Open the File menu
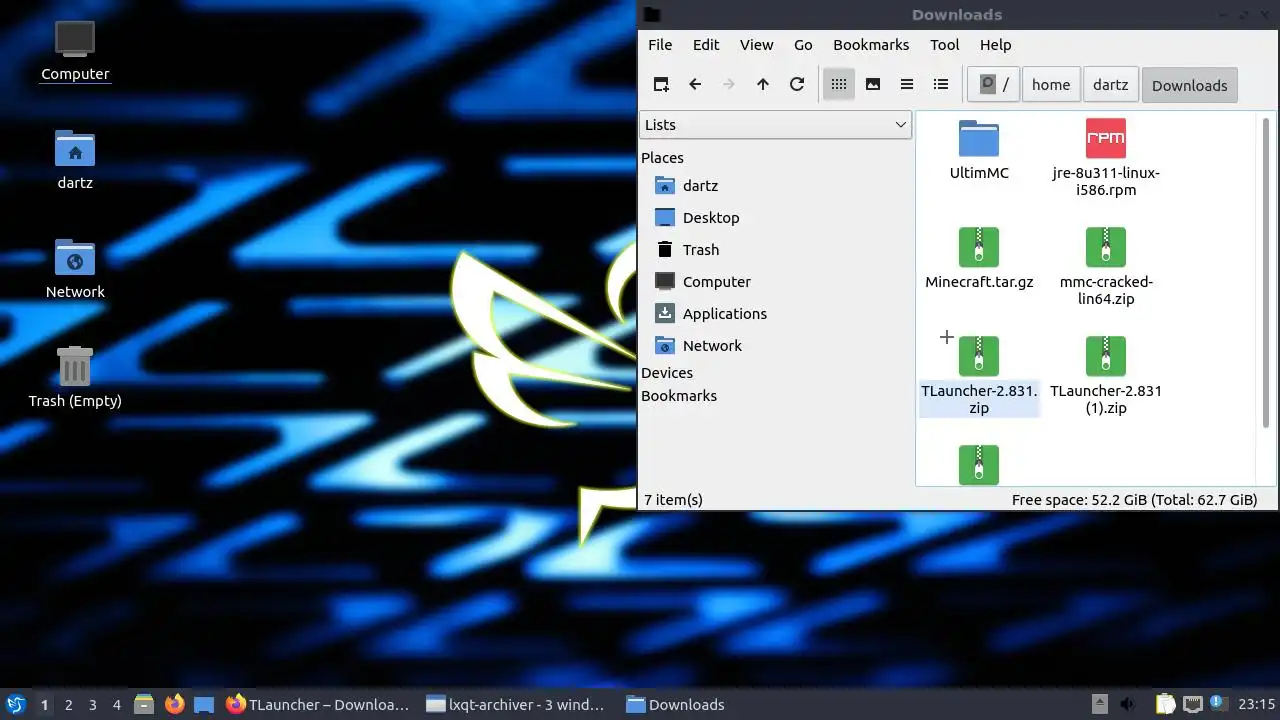Viewport: 1280px width, 720px height. coord(660,45)
